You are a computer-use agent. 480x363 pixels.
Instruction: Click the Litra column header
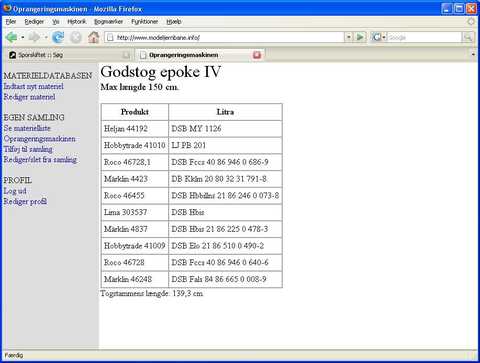coord(225,112)
